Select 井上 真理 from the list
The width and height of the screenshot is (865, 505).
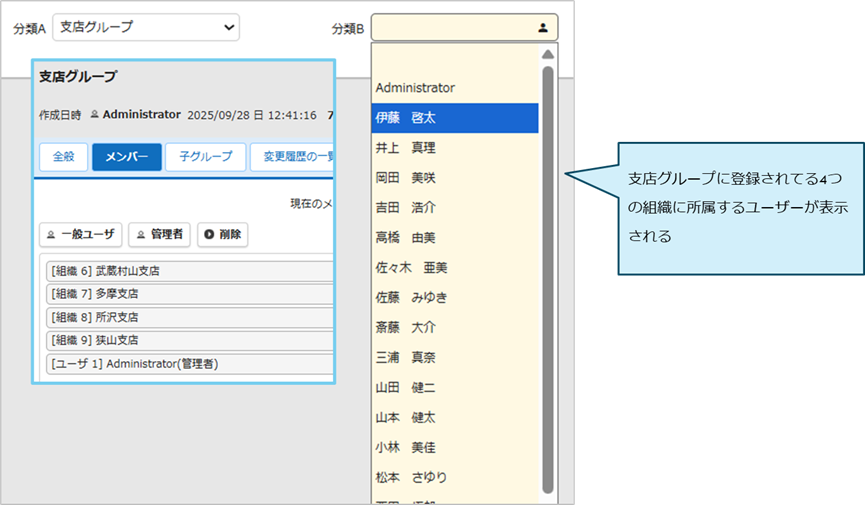point(405,148)
